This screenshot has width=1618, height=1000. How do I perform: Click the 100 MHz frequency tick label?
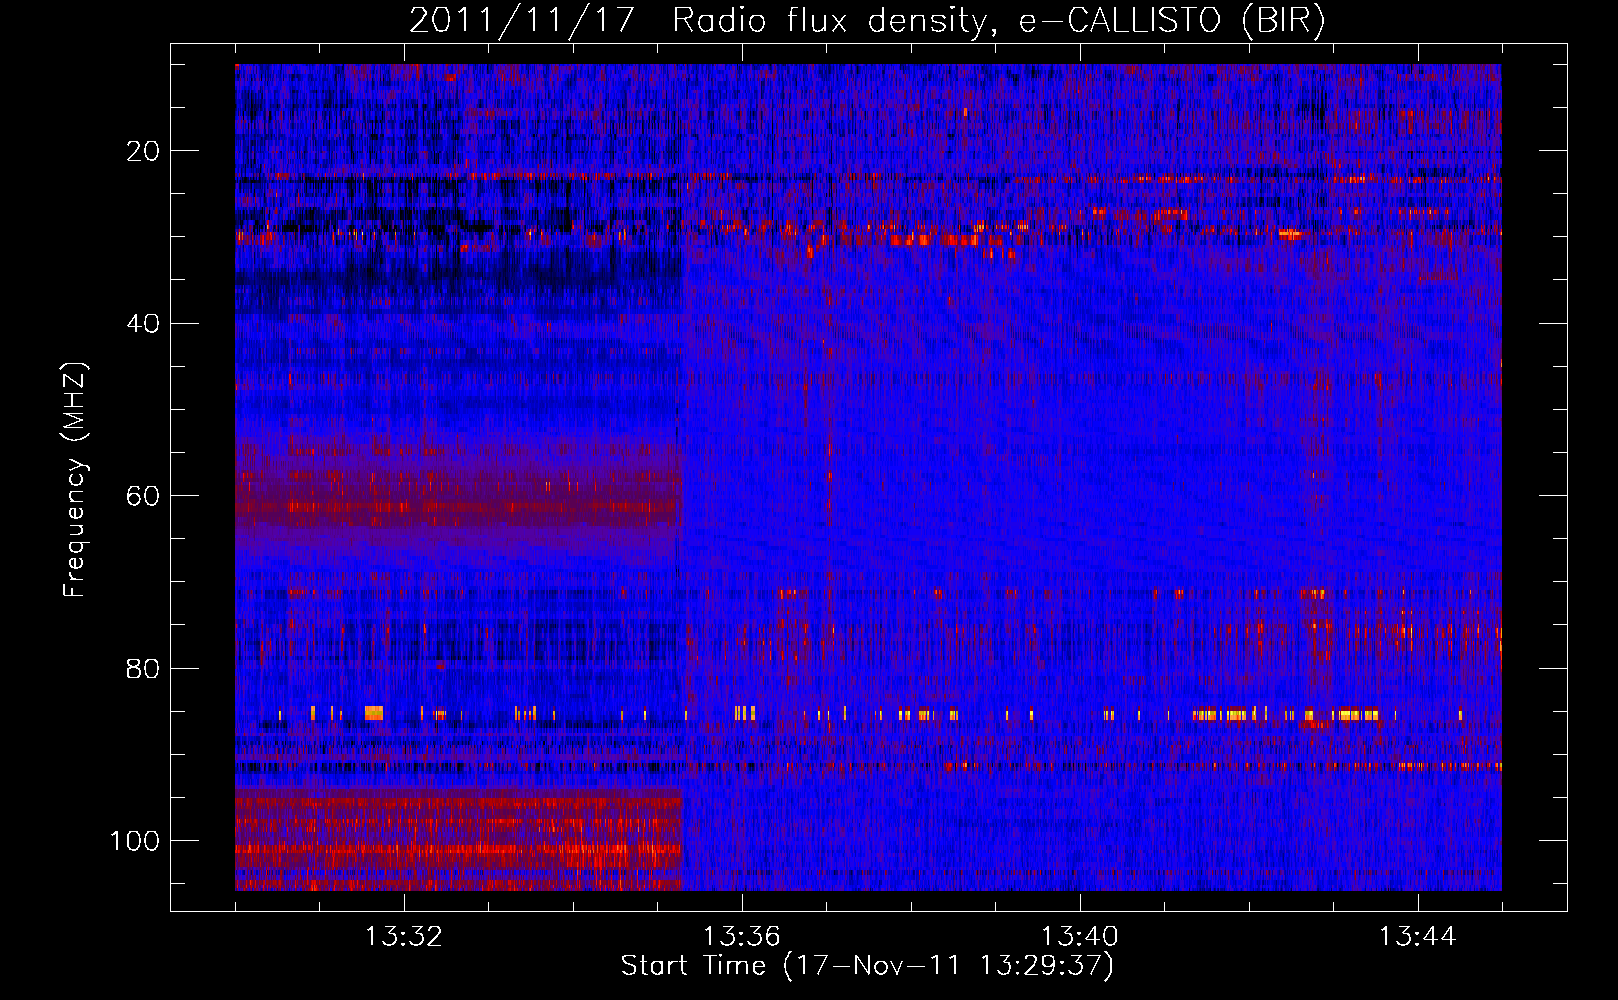point(135,841)
